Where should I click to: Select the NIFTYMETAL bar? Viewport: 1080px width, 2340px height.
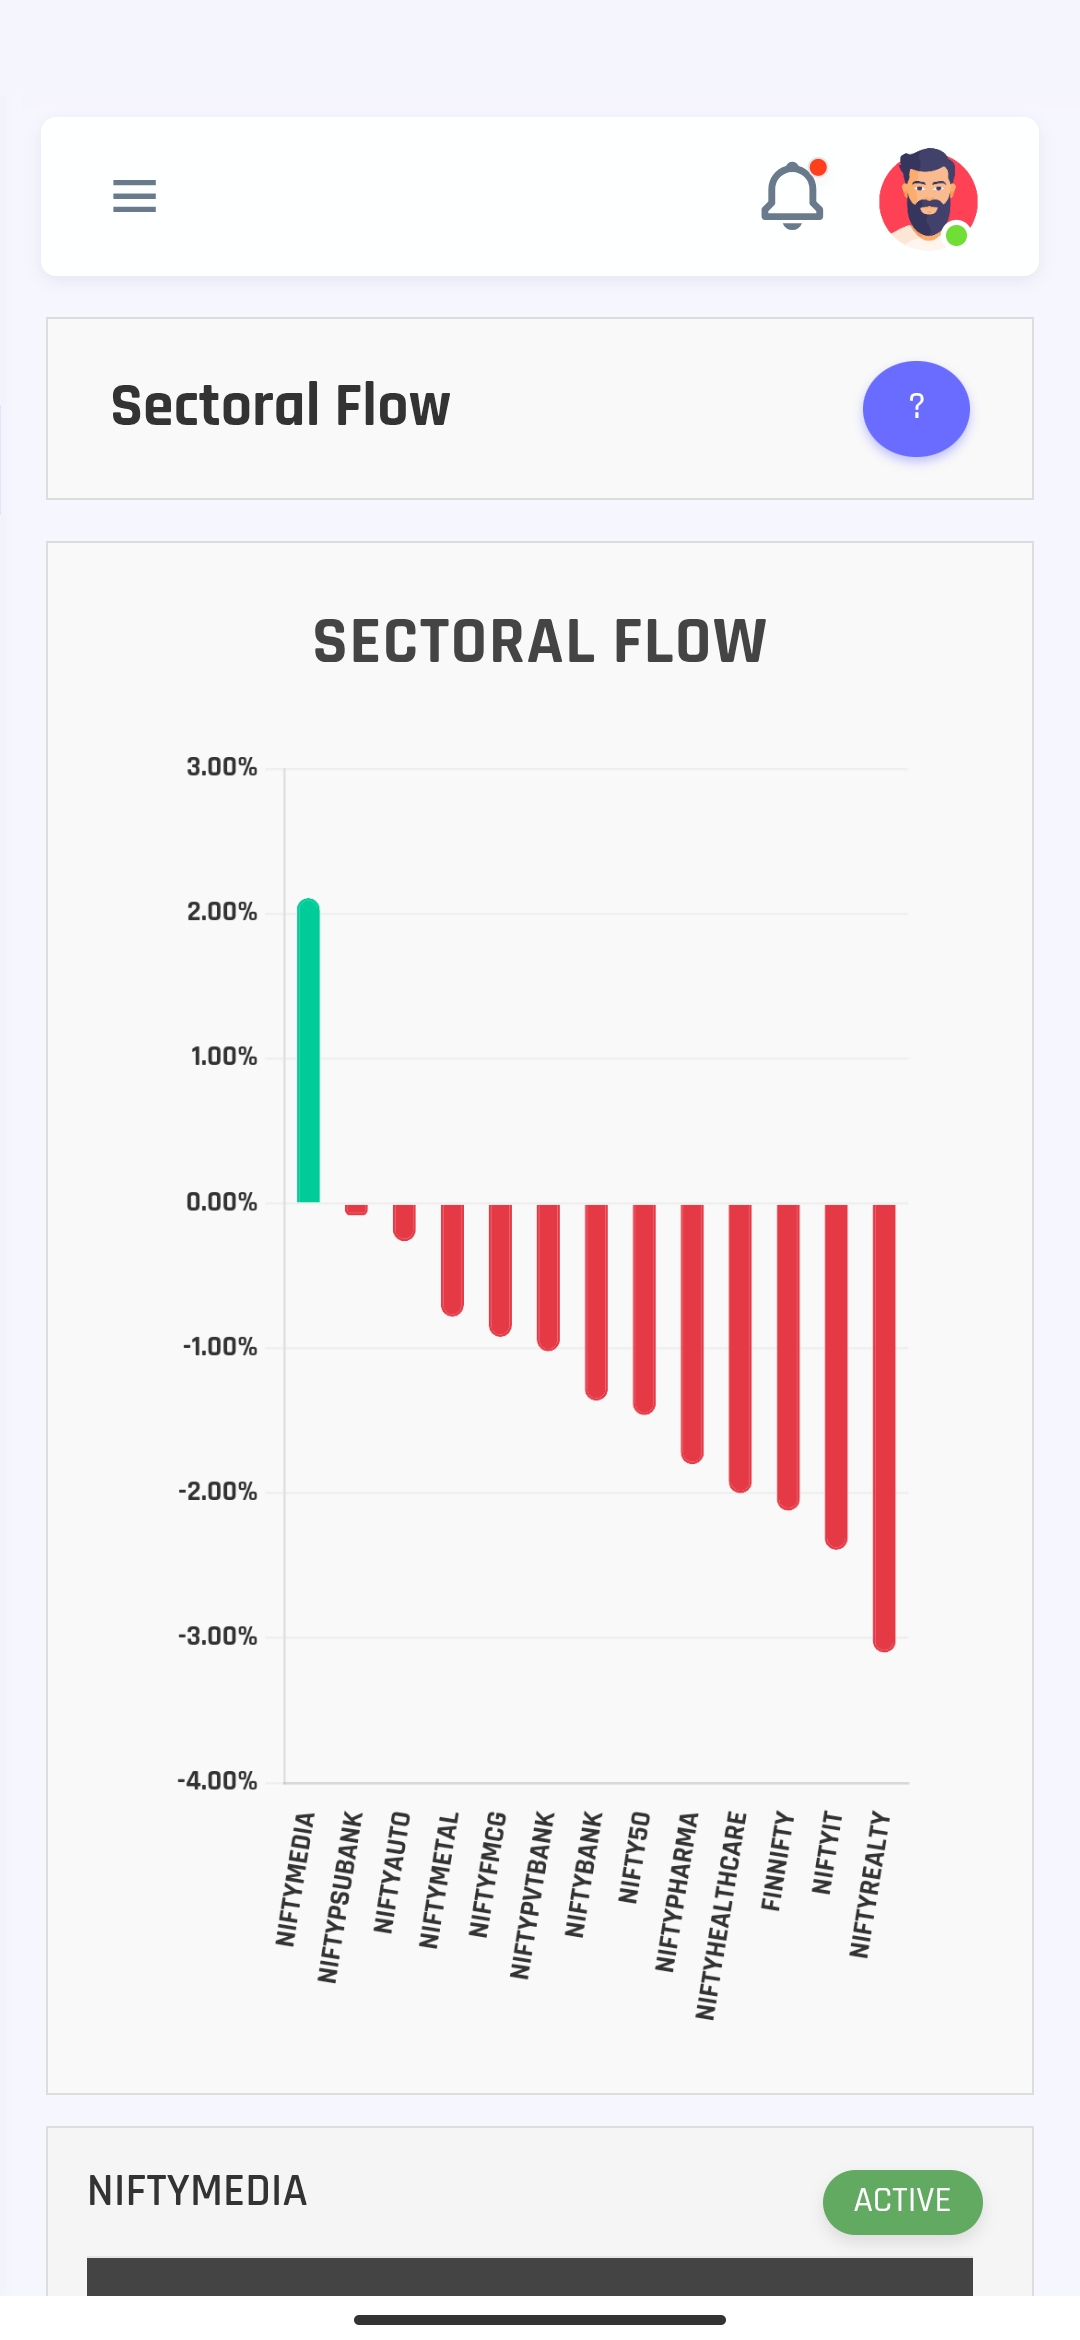[452, 1259]
